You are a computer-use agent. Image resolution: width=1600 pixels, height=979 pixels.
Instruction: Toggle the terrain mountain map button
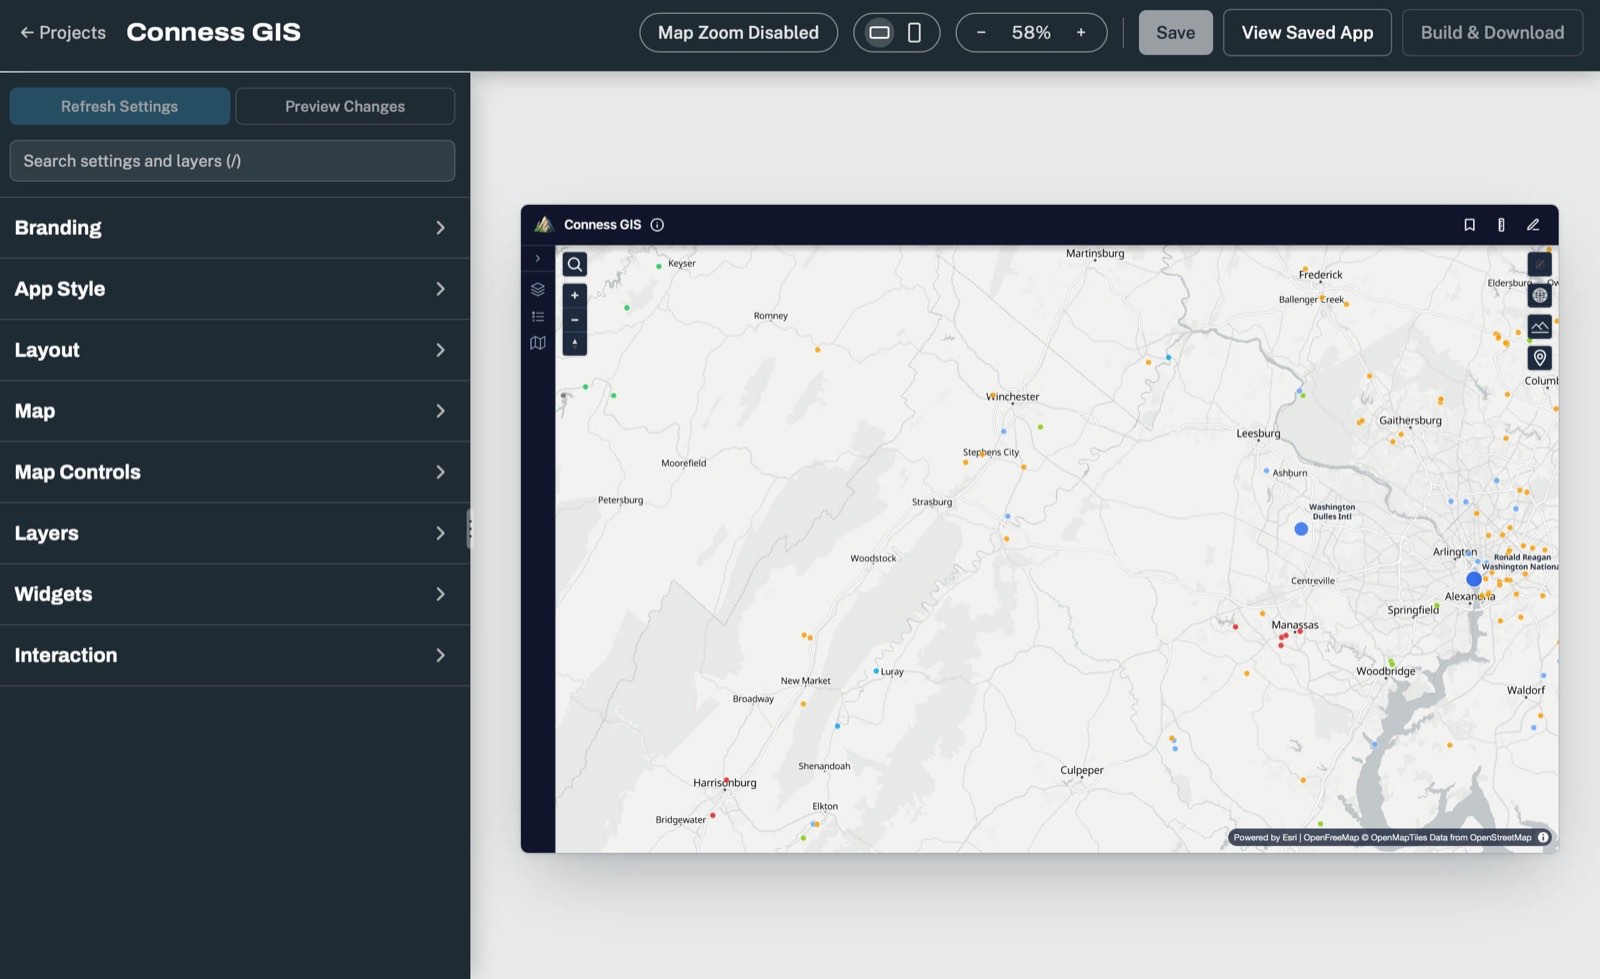(x=1540, y=326)
